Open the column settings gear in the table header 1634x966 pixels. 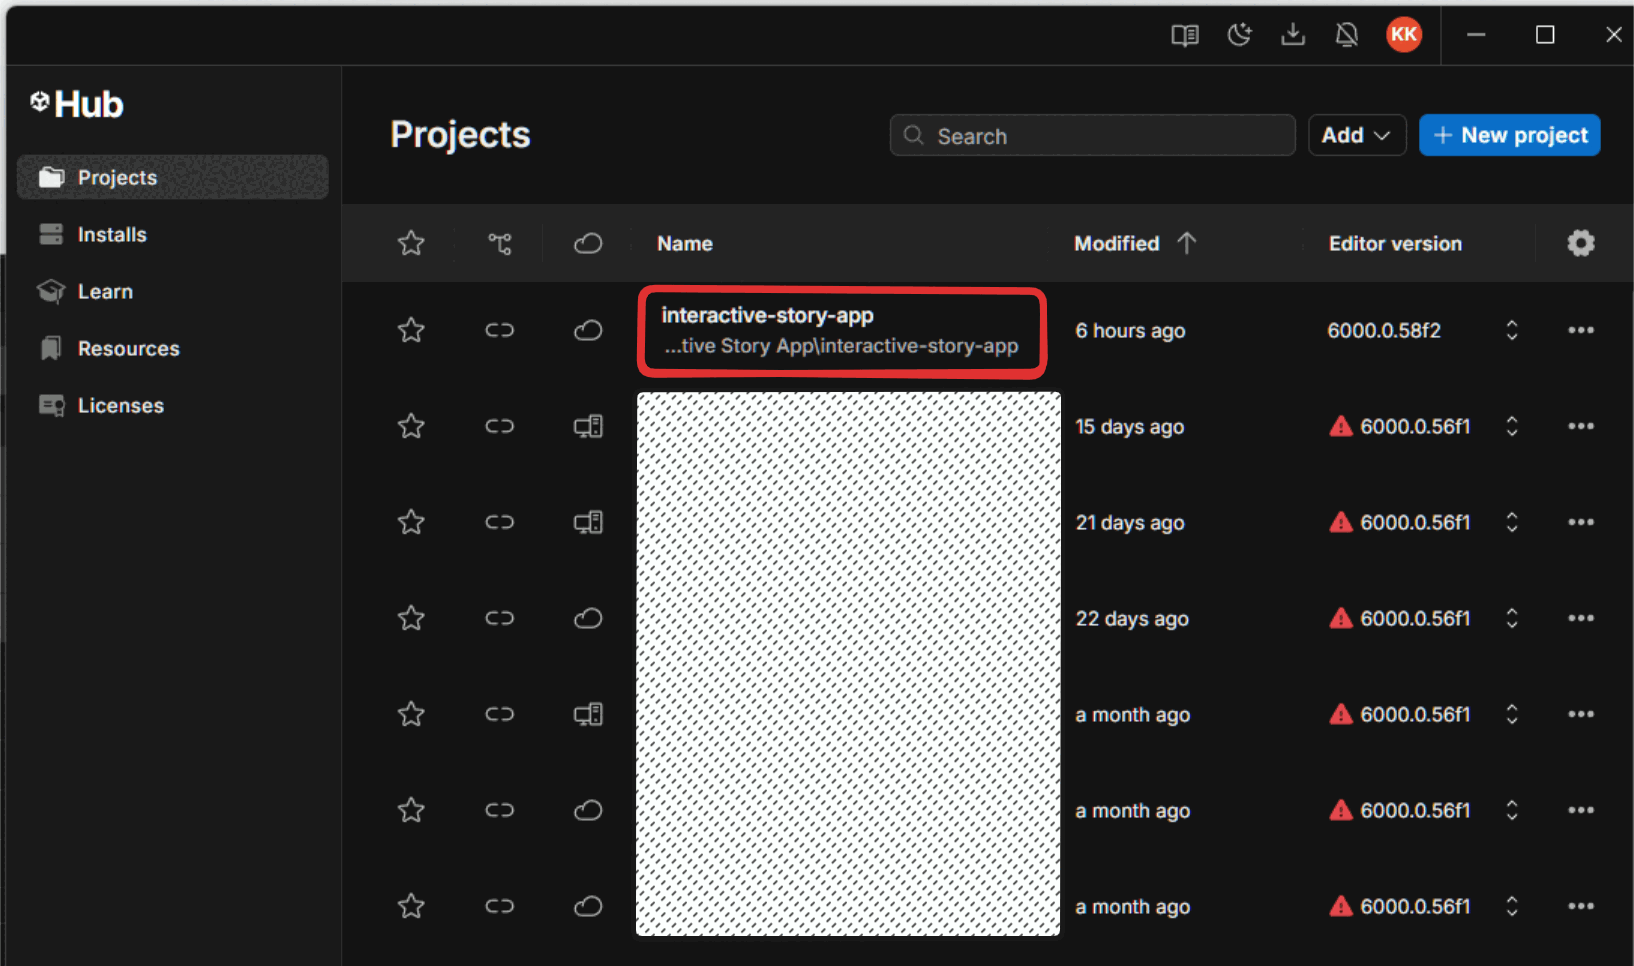(x=1581, y=243)
